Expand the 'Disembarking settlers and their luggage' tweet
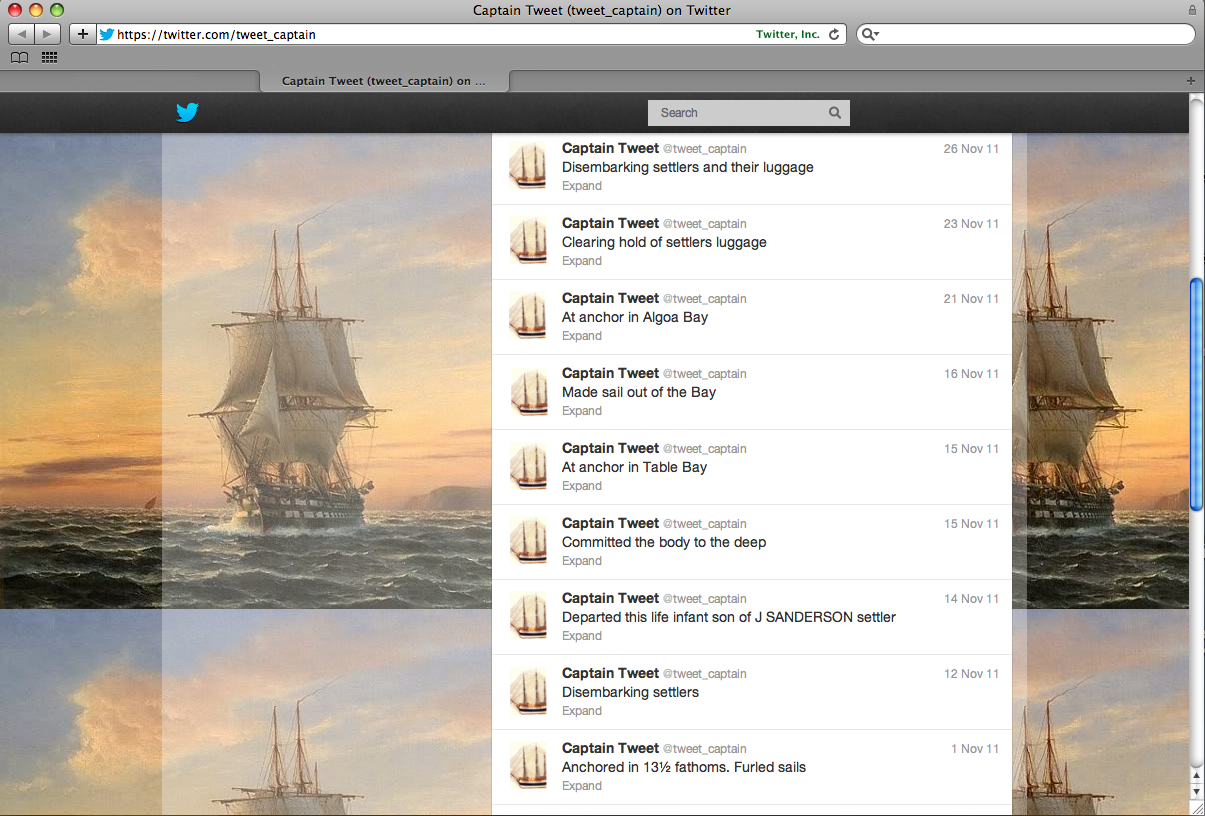1205x816 pixels. coord(582,186)
